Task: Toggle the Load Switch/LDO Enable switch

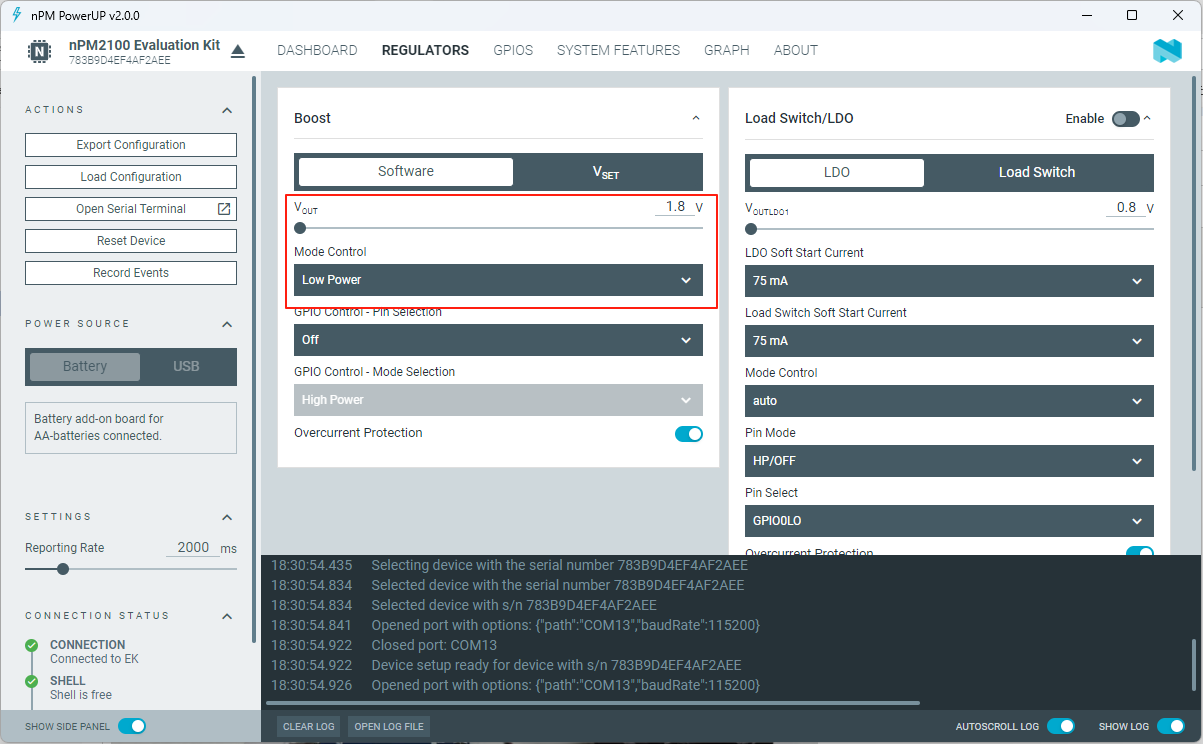Action: pyautogui.click(x=1125, y=119)
